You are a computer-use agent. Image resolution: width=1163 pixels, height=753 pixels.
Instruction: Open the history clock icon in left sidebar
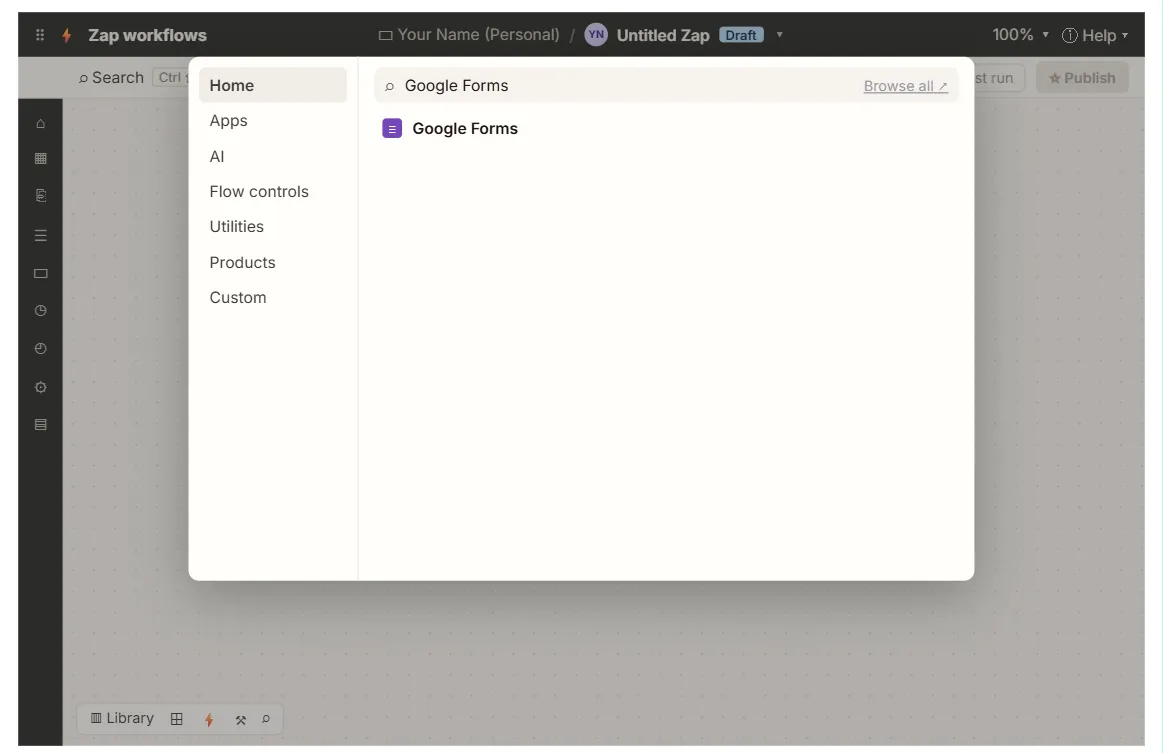(41, 348)
